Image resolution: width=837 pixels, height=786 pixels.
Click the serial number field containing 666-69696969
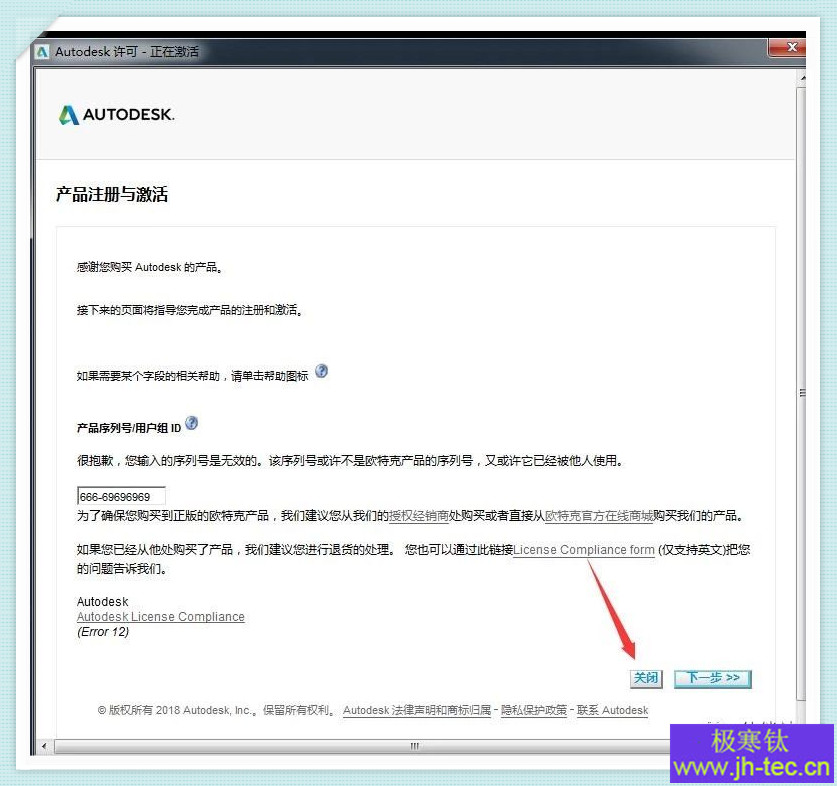[x=121, y=496]
